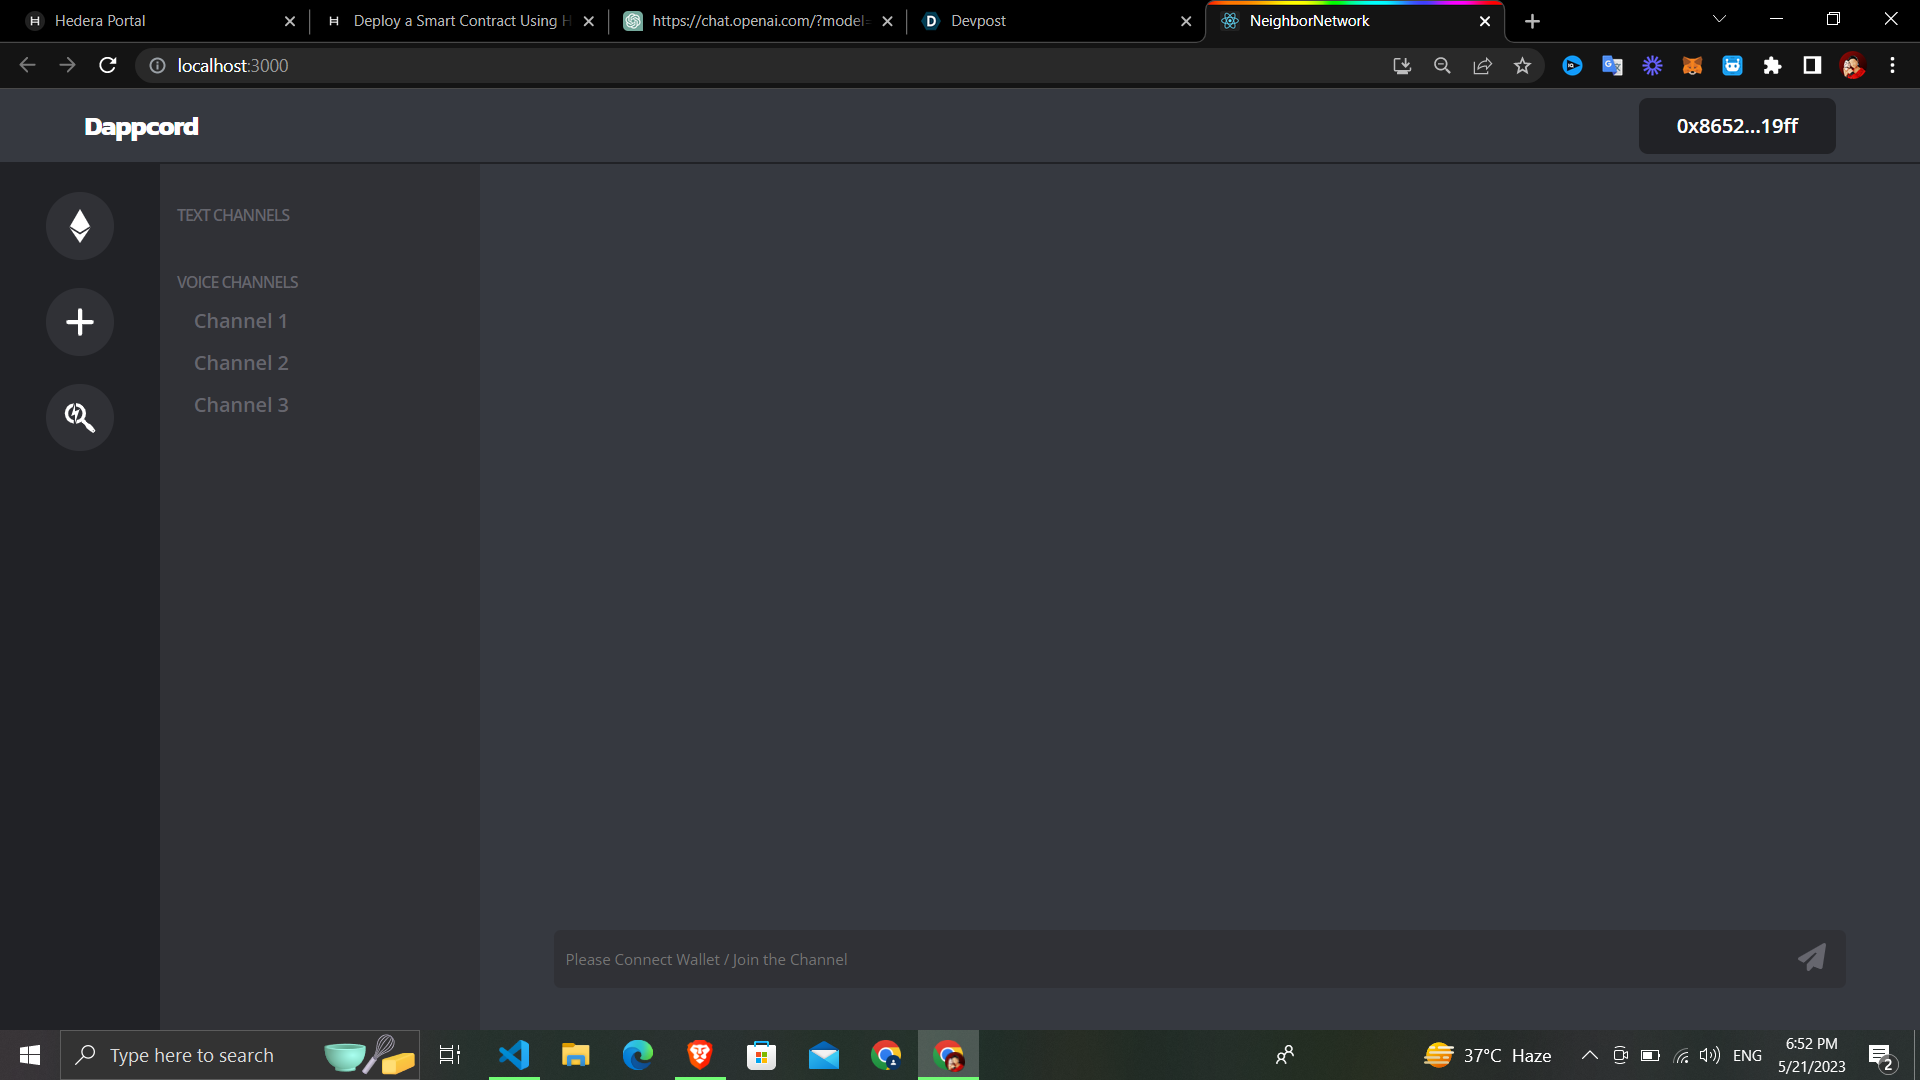The height and width of the screenshot is (1080, 1920).
Task: Click the Ethereum server icon in sidebar
Action: click(x=80, y=226)
